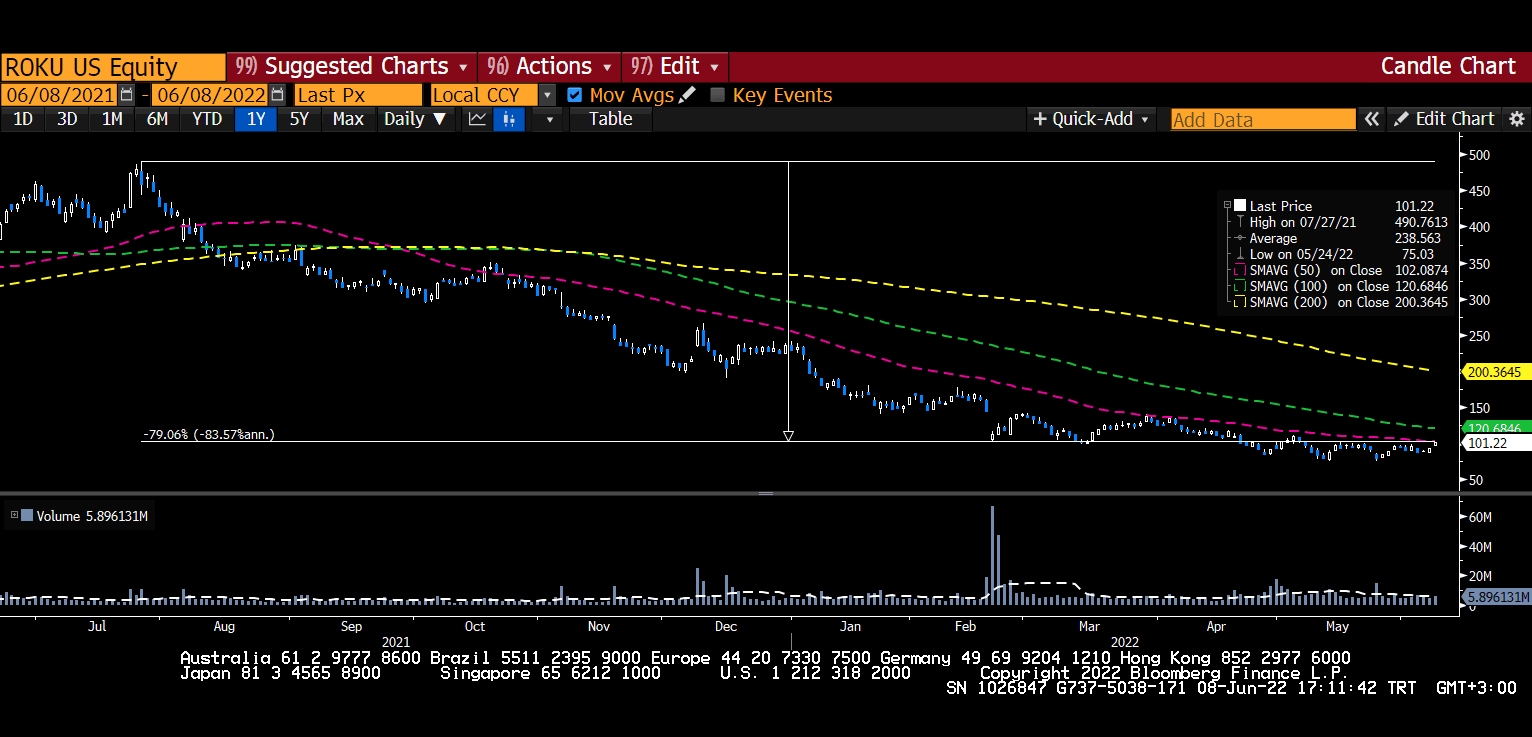Select the 3D range tab
The image size is (1532, 737).
pyautogui.click(x=67, y=119)
